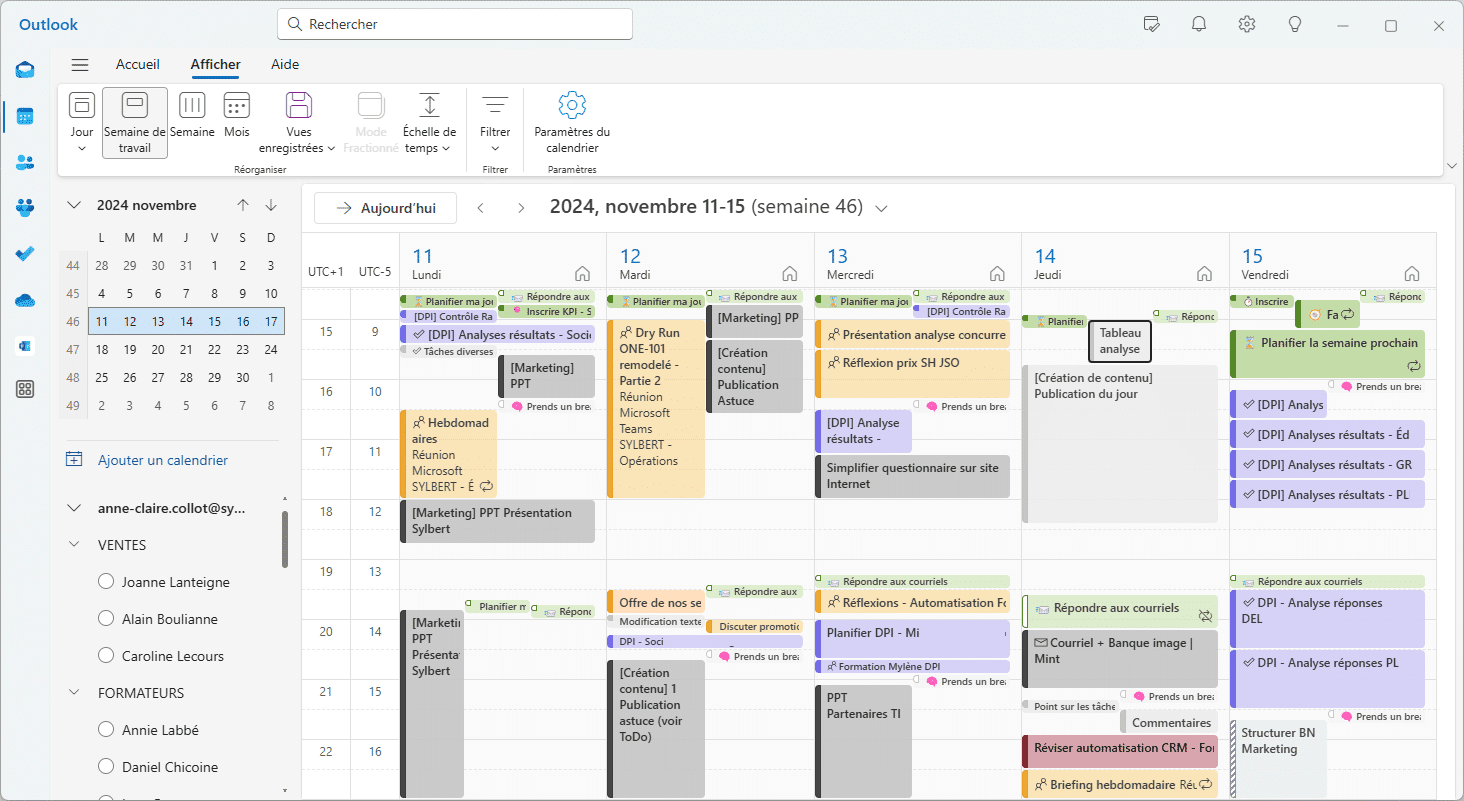Open the notifications bell icon

(x=1199, y=24)
